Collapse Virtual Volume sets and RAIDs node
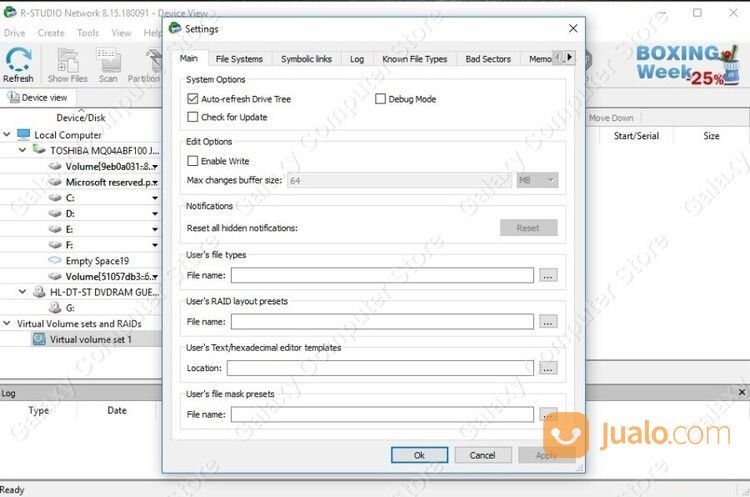 6,323
